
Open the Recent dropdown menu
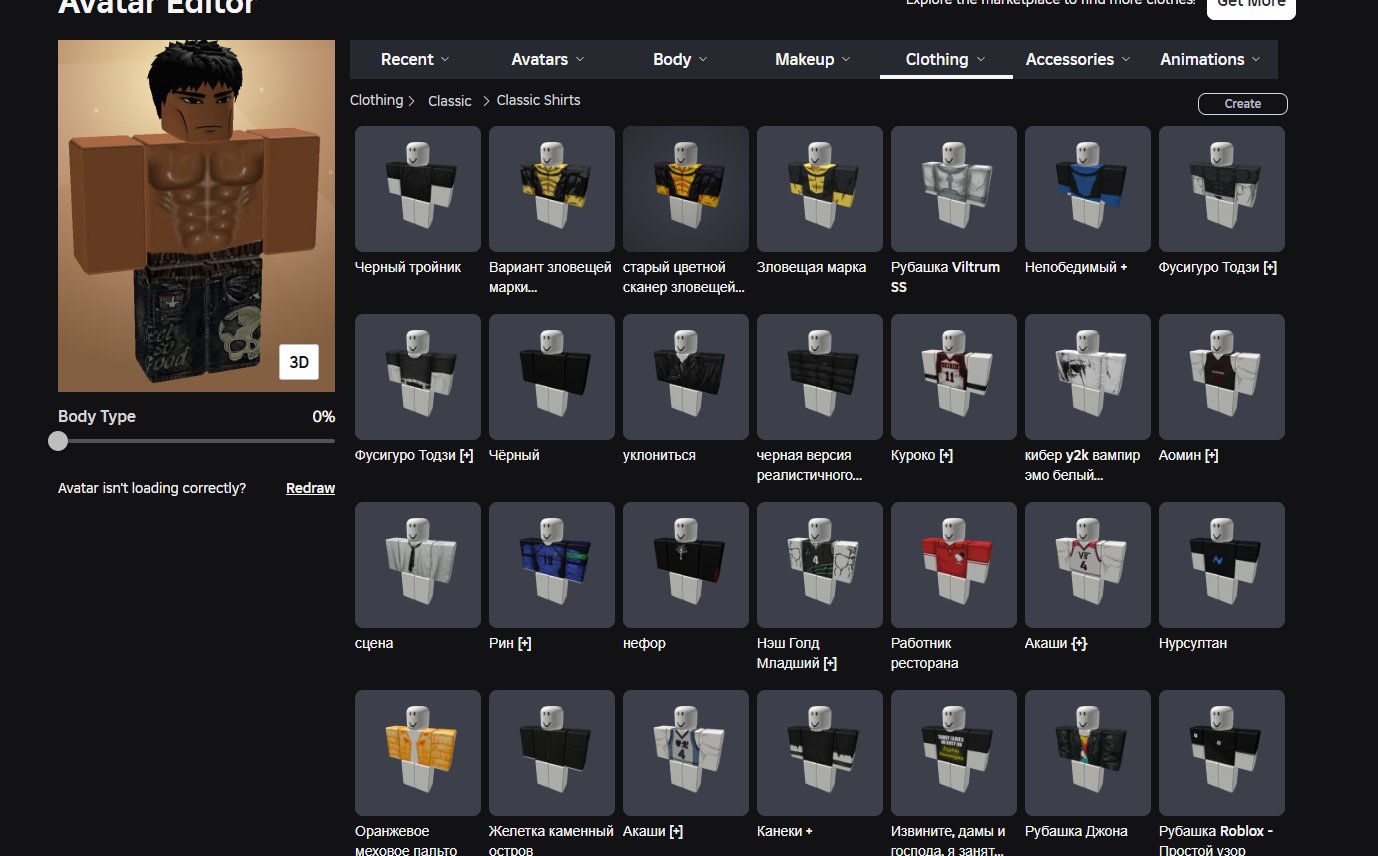click(415, 59)
